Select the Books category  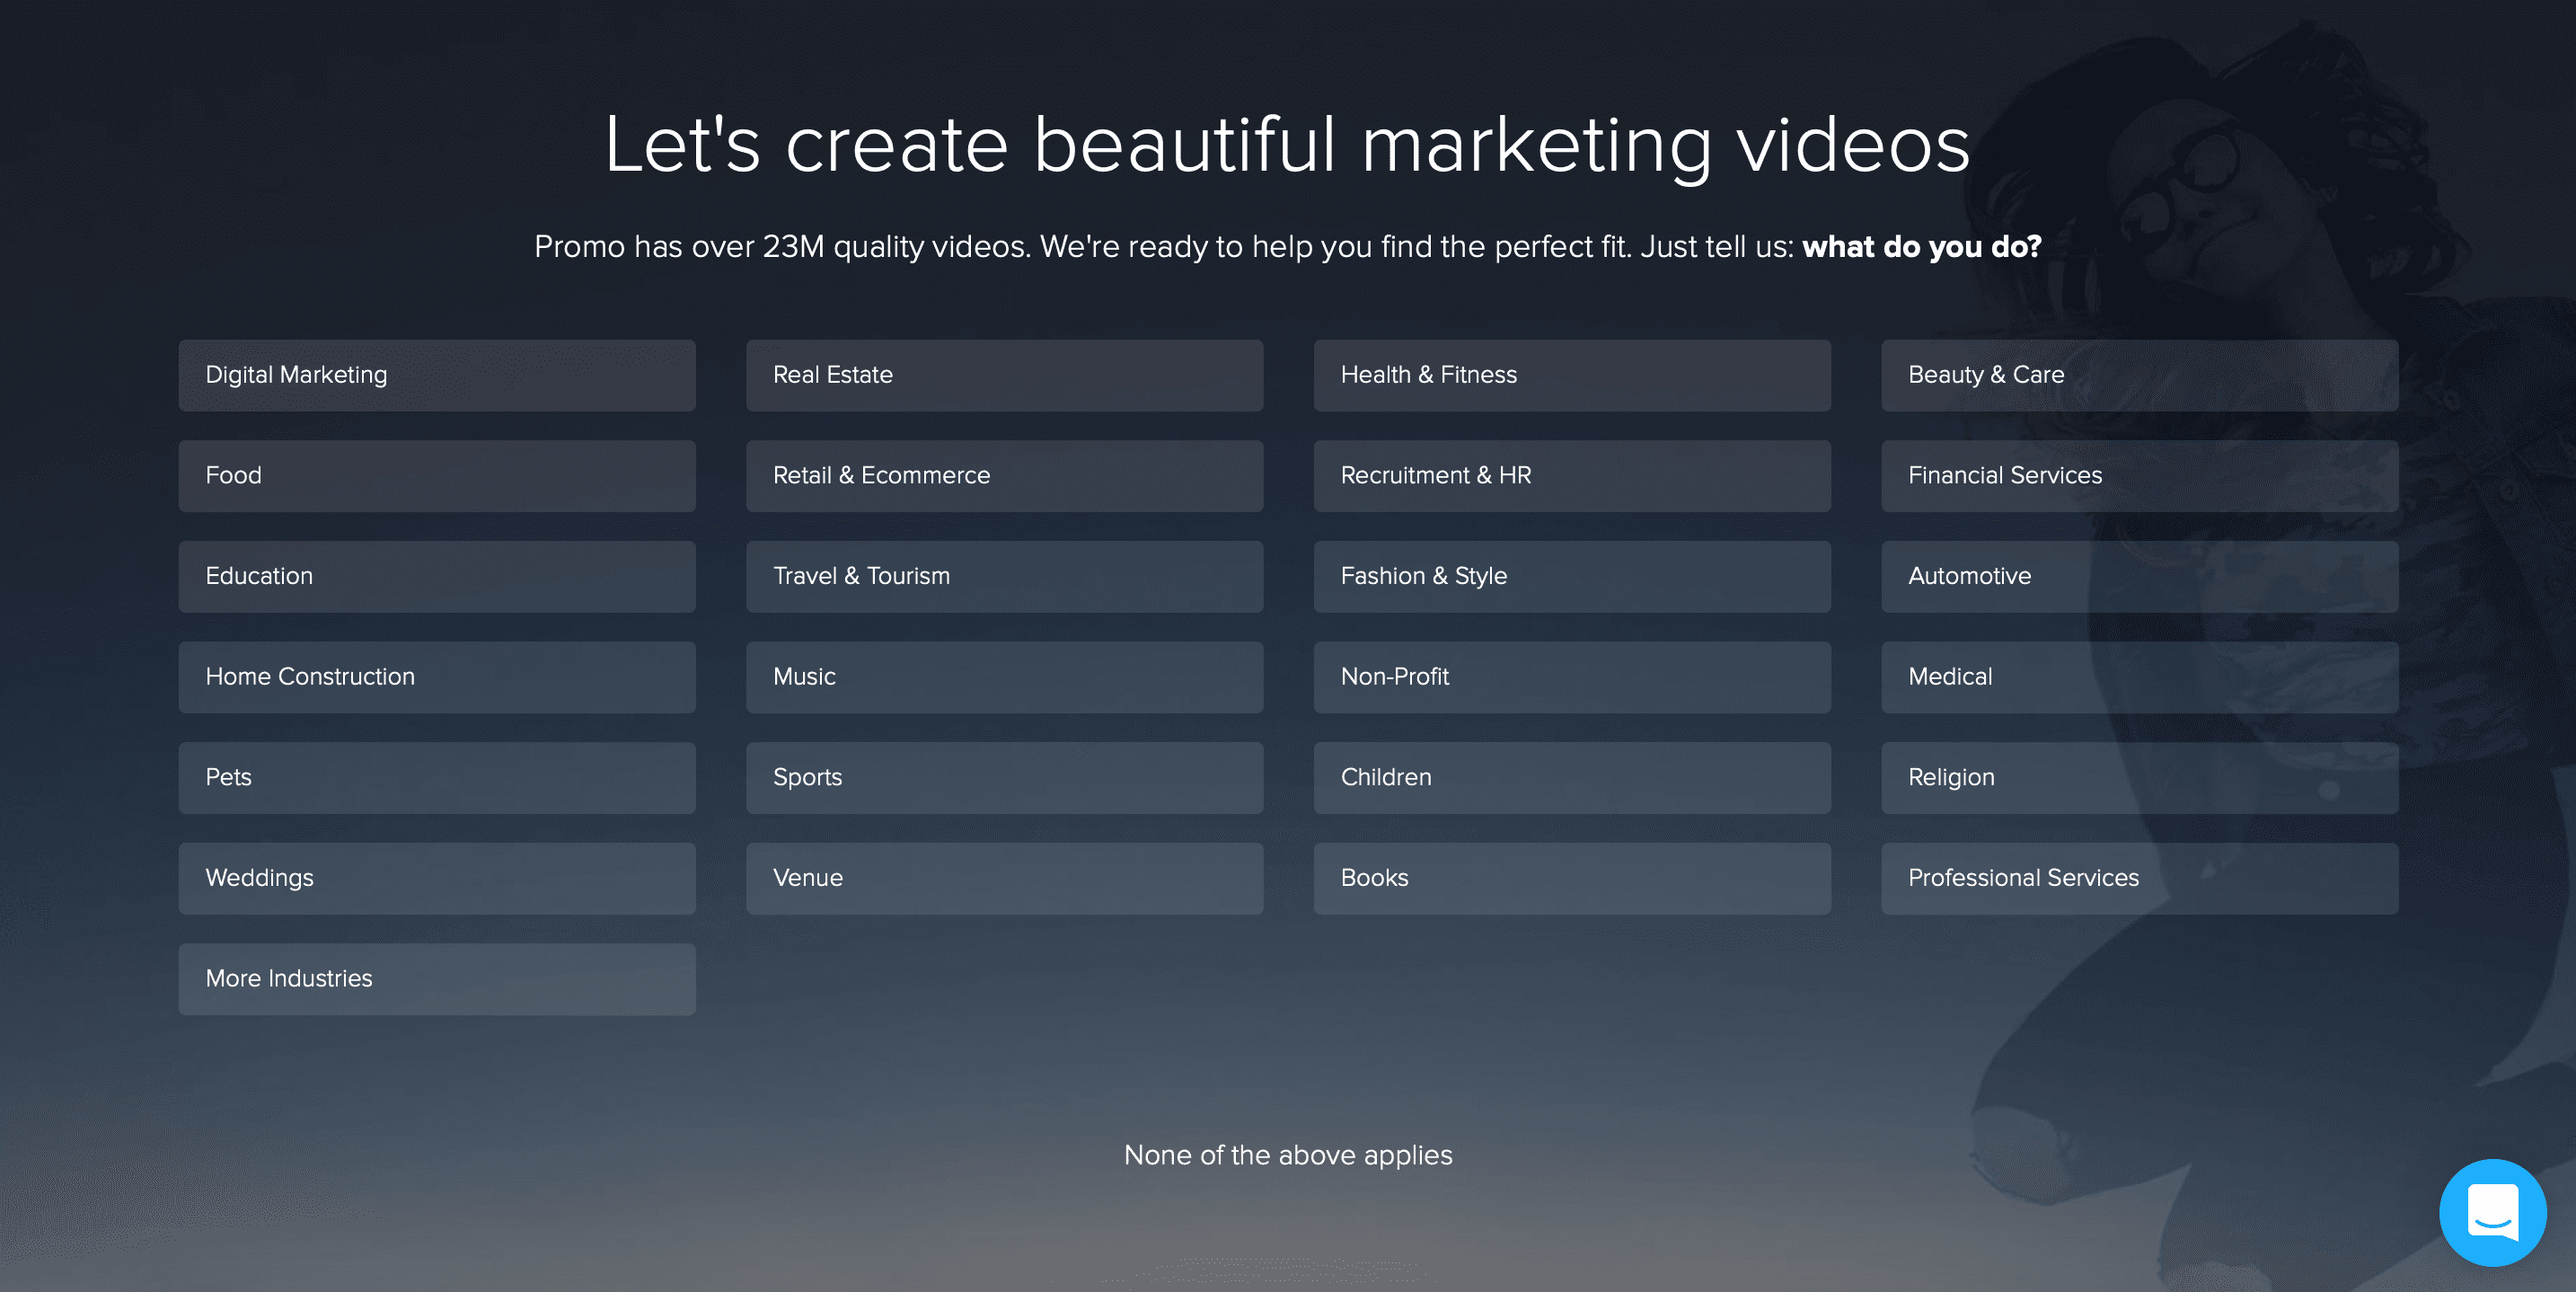pos(1572,879)
